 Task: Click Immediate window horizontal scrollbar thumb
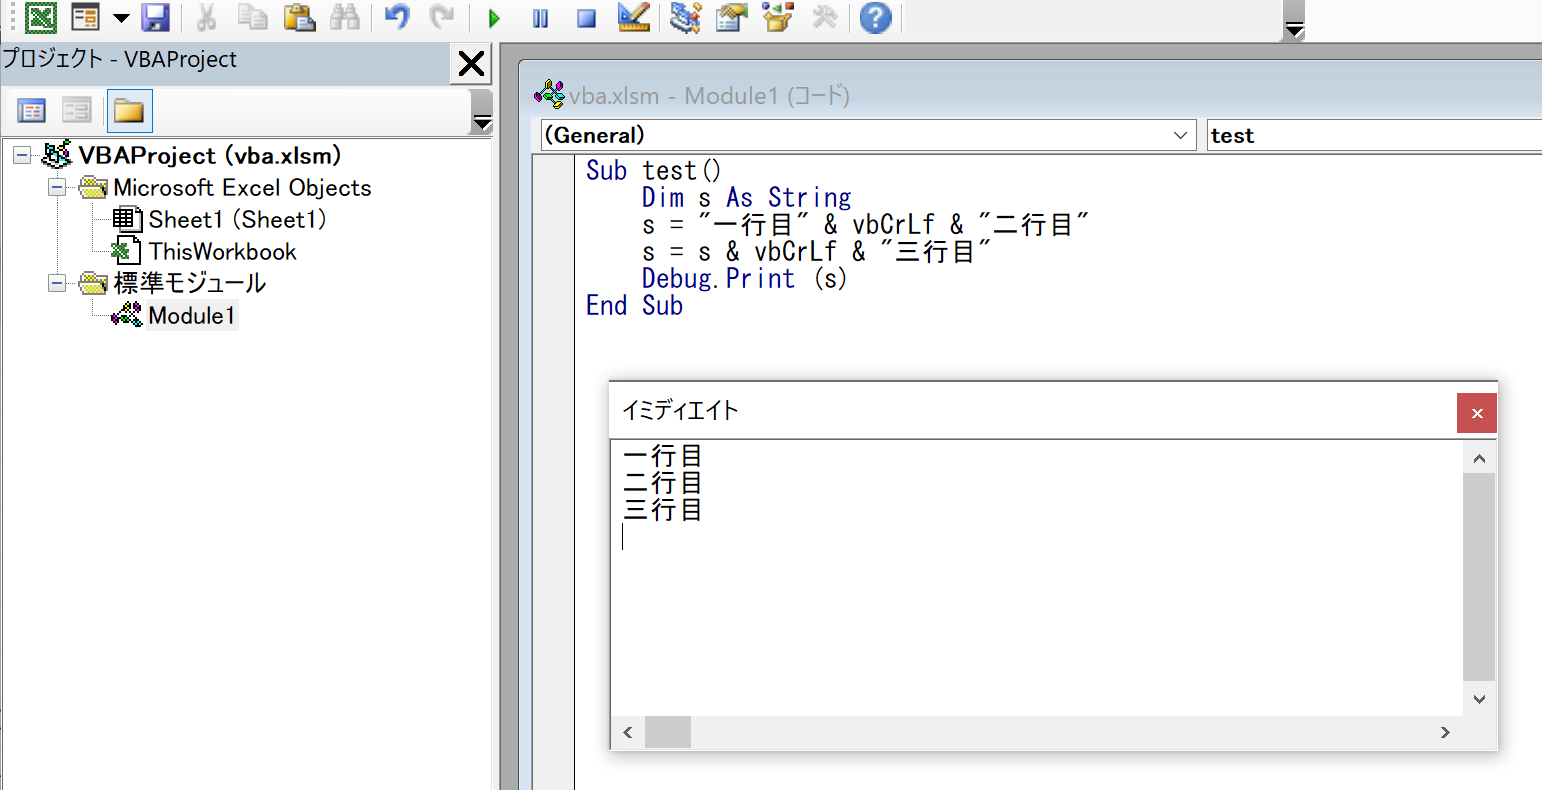pos(668,733)
